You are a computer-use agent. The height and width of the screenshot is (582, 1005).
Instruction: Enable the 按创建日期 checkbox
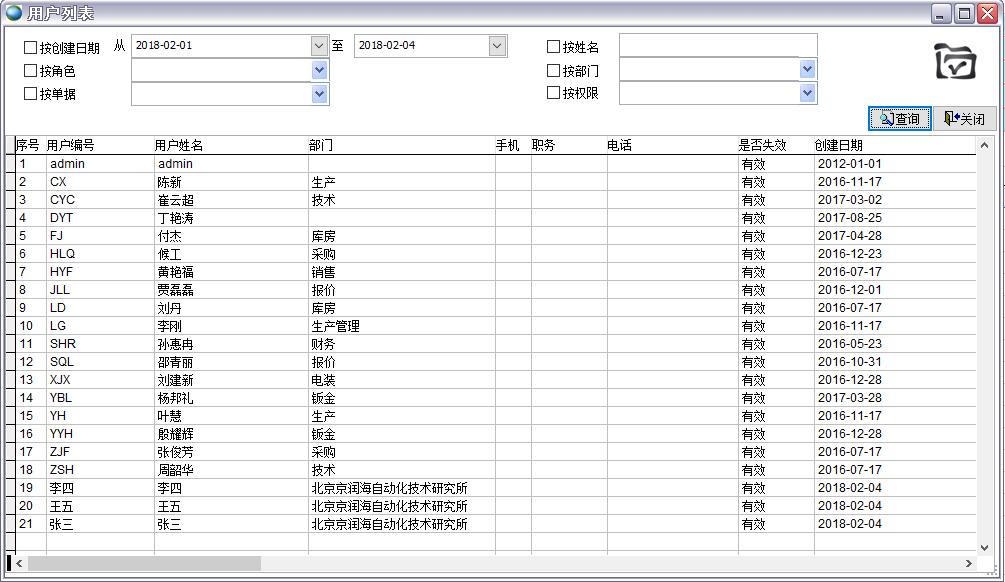click(30, 47)
